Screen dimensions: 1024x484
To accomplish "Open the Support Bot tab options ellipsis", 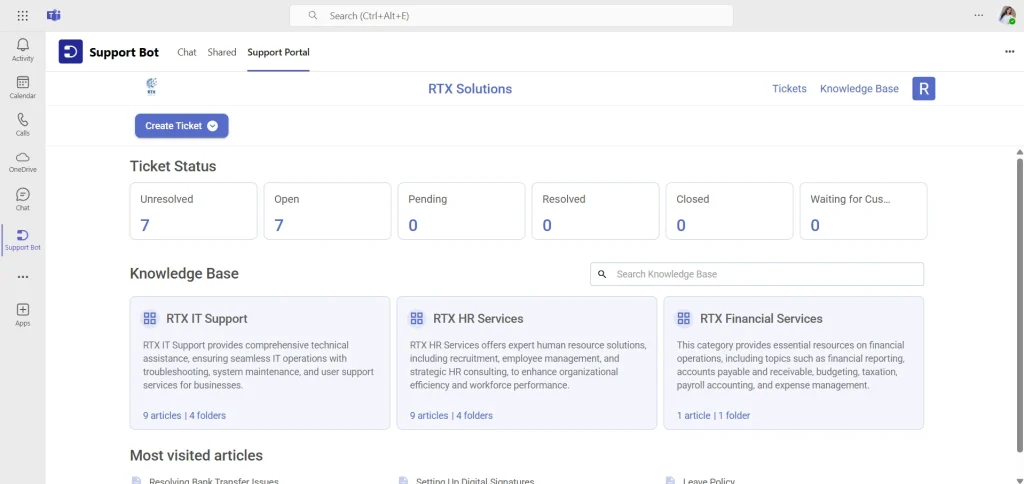I will (1010, 52).
